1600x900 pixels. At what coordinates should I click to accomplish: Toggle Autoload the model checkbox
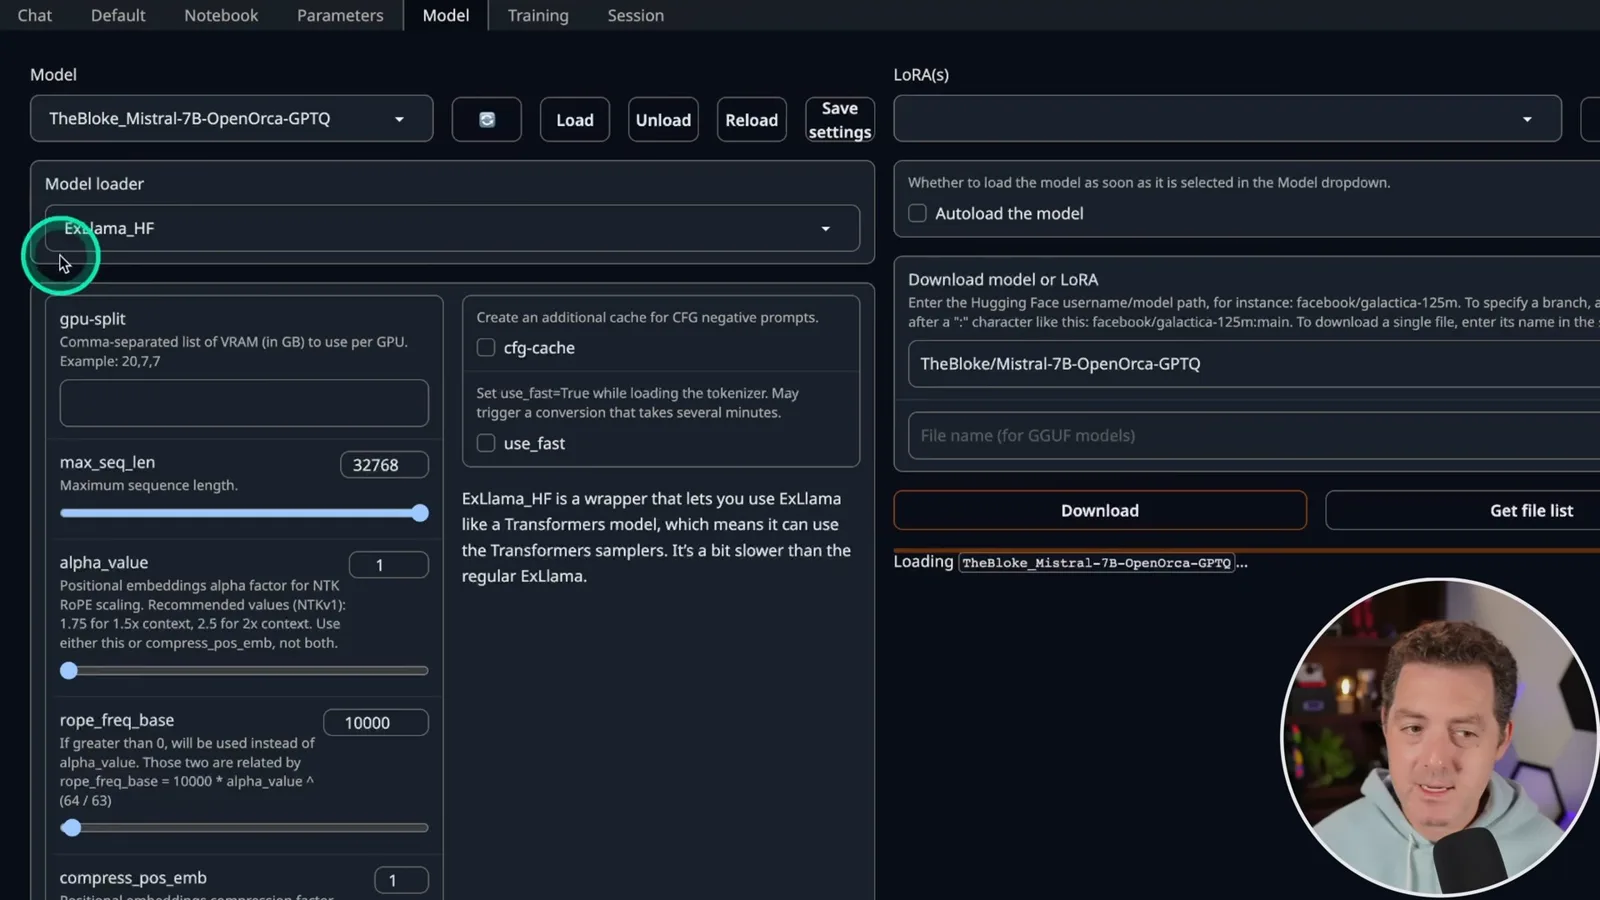click(917, 213)
